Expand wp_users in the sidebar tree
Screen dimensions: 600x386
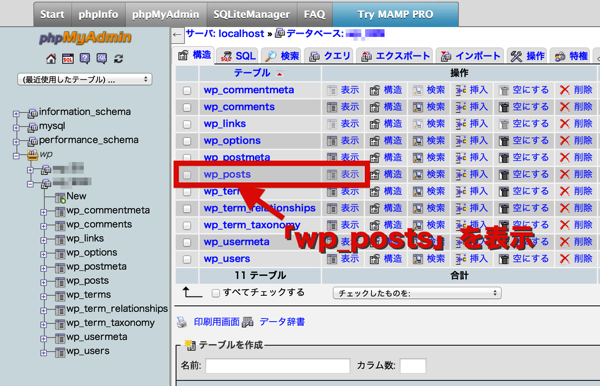[44, 353]
